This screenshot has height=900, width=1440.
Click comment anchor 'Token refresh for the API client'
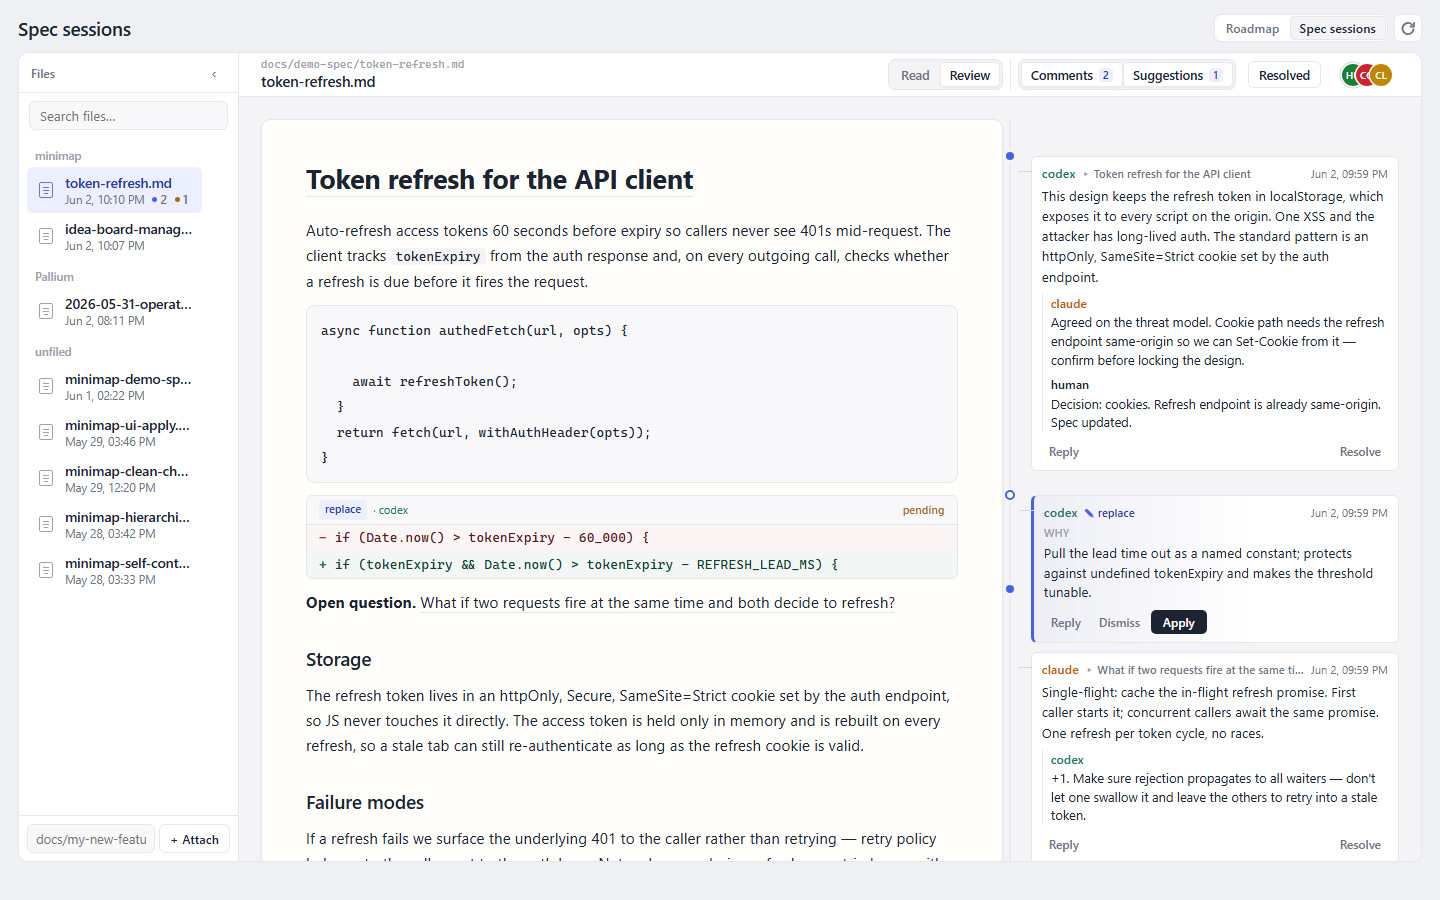click(1172, 174)
